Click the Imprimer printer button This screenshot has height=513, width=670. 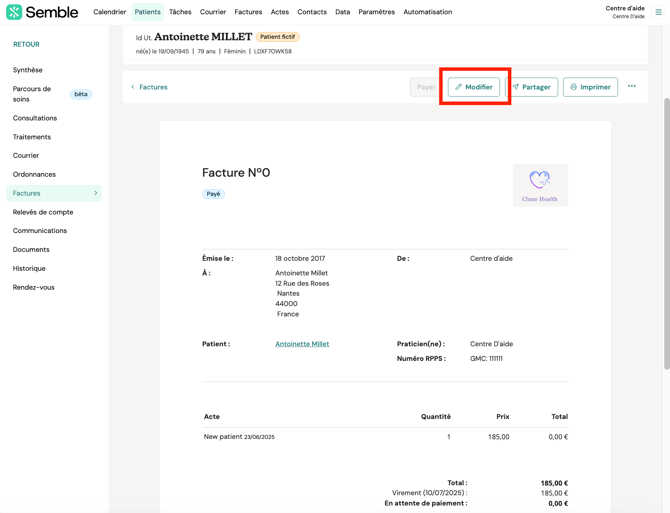click(x=590, y=87)
